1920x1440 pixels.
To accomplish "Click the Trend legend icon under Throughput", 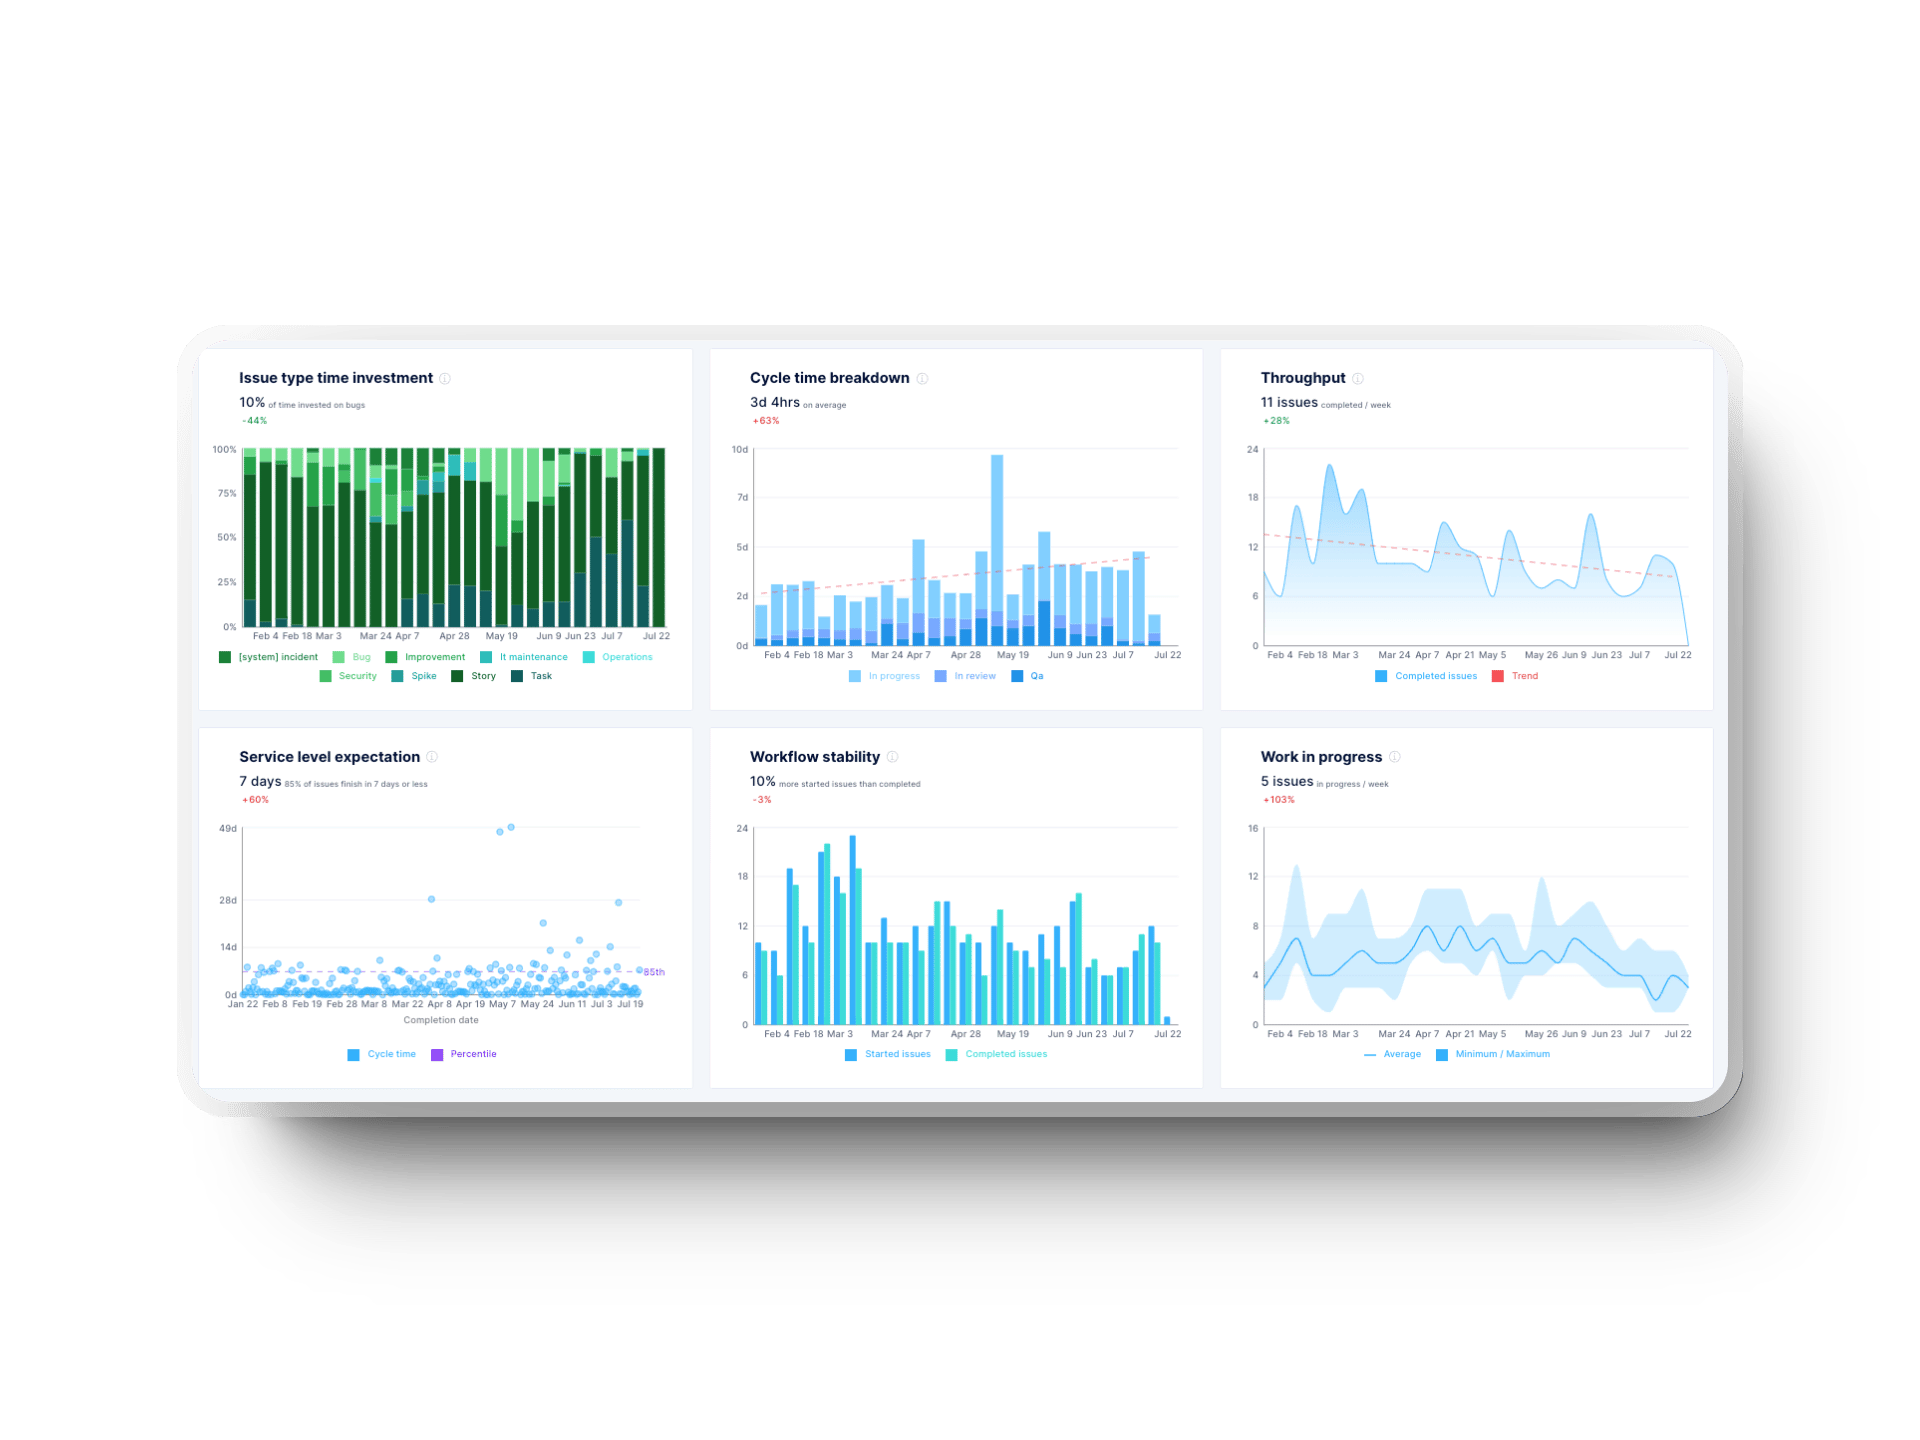I will pos(1497,676).
